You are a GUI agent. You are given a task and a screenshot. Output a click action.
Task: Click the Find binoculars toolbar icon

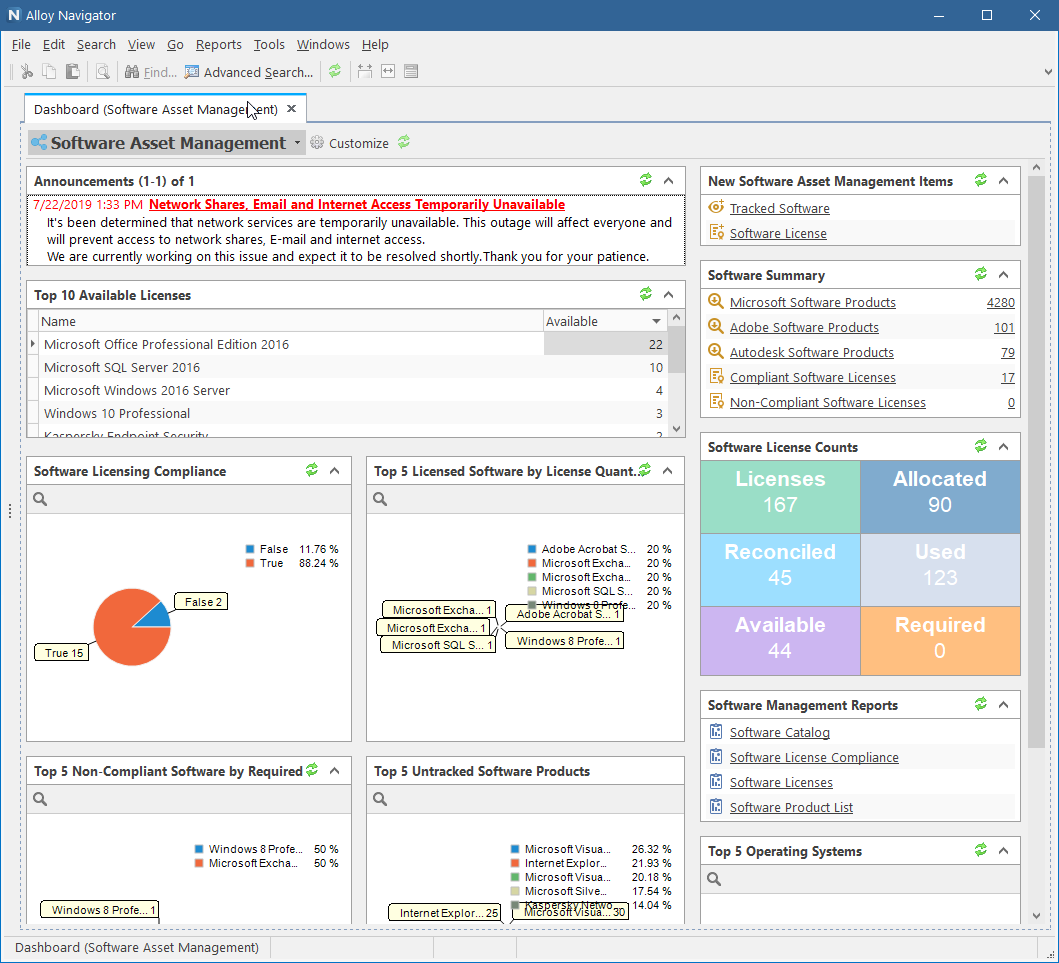tap(134, 71)
